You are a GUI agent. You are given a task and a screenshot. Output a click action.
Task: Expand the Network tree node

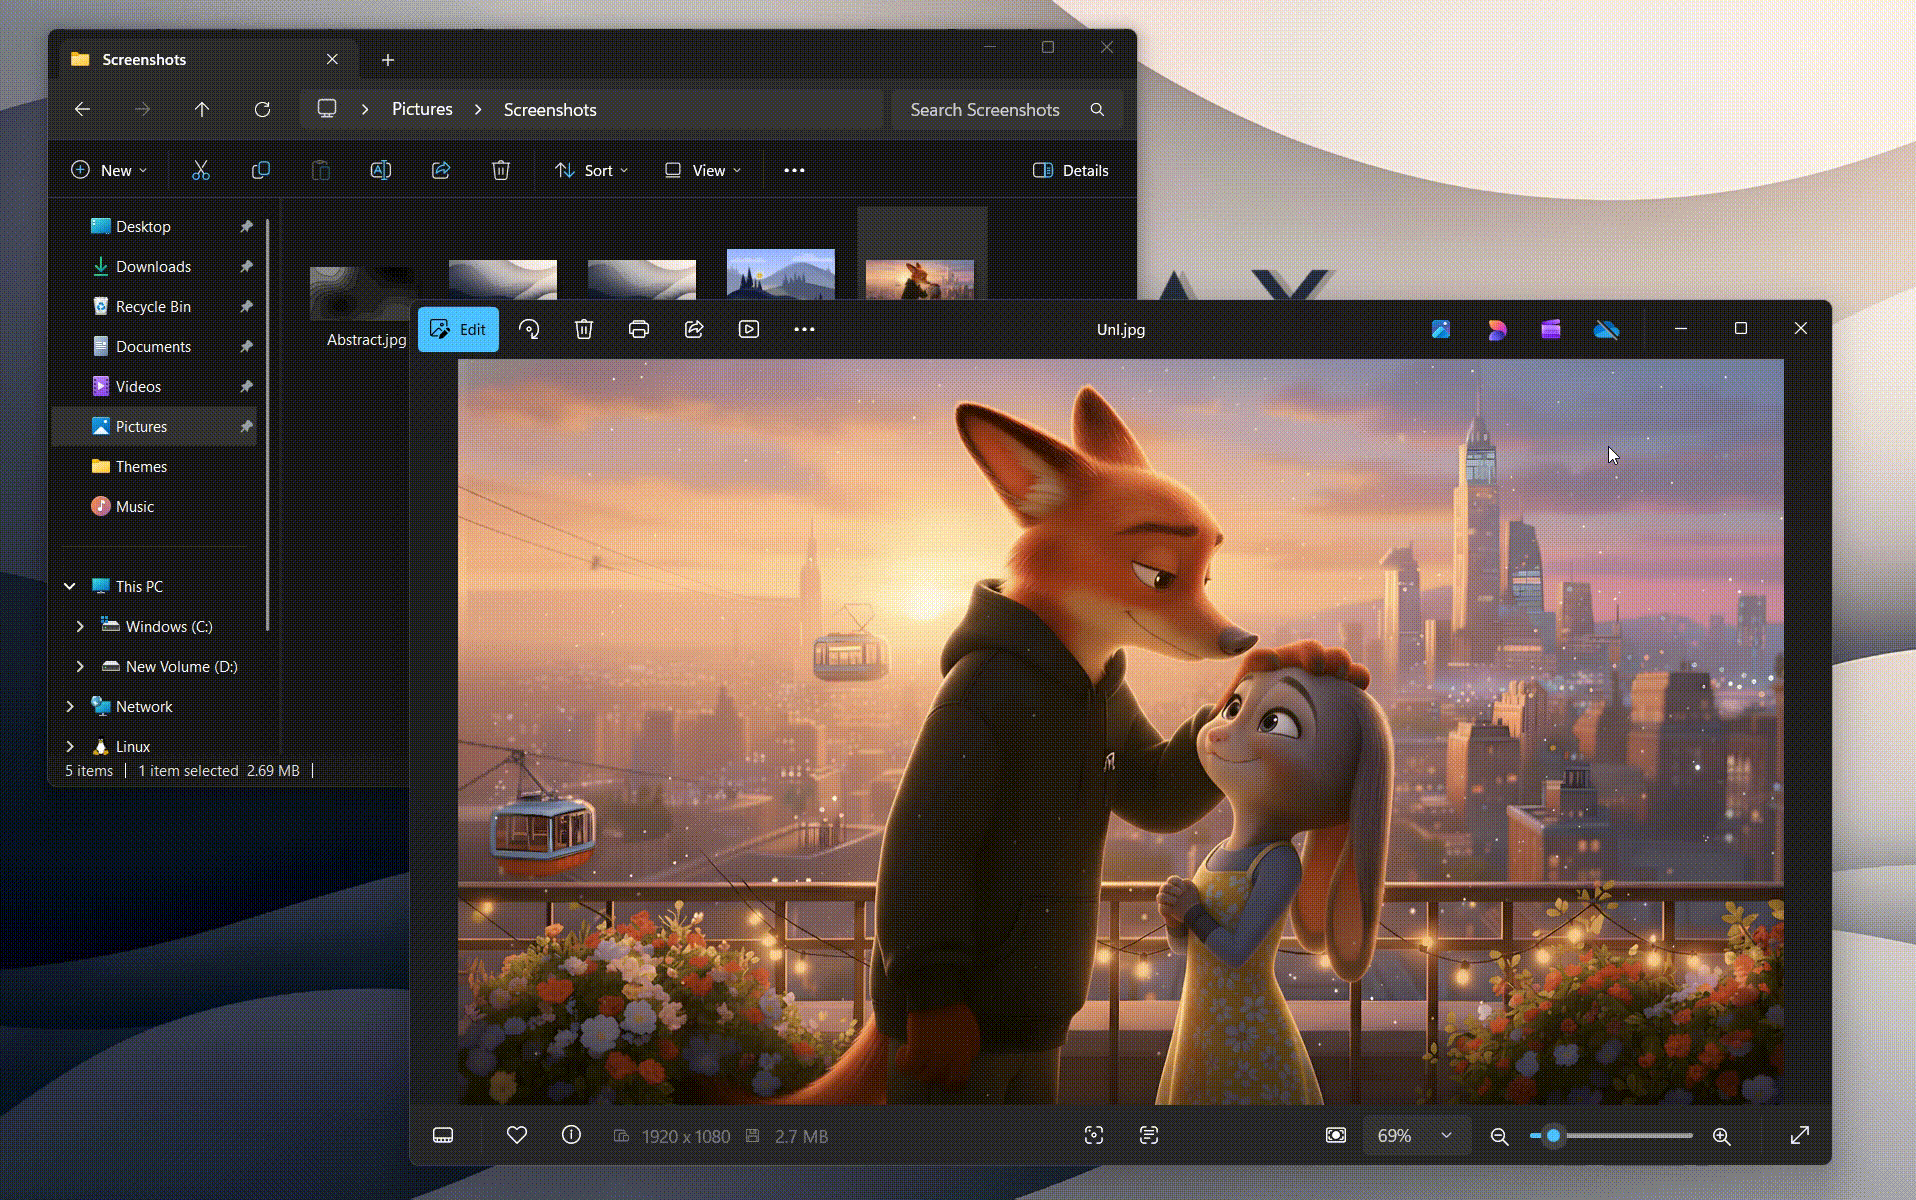(70, 706)
